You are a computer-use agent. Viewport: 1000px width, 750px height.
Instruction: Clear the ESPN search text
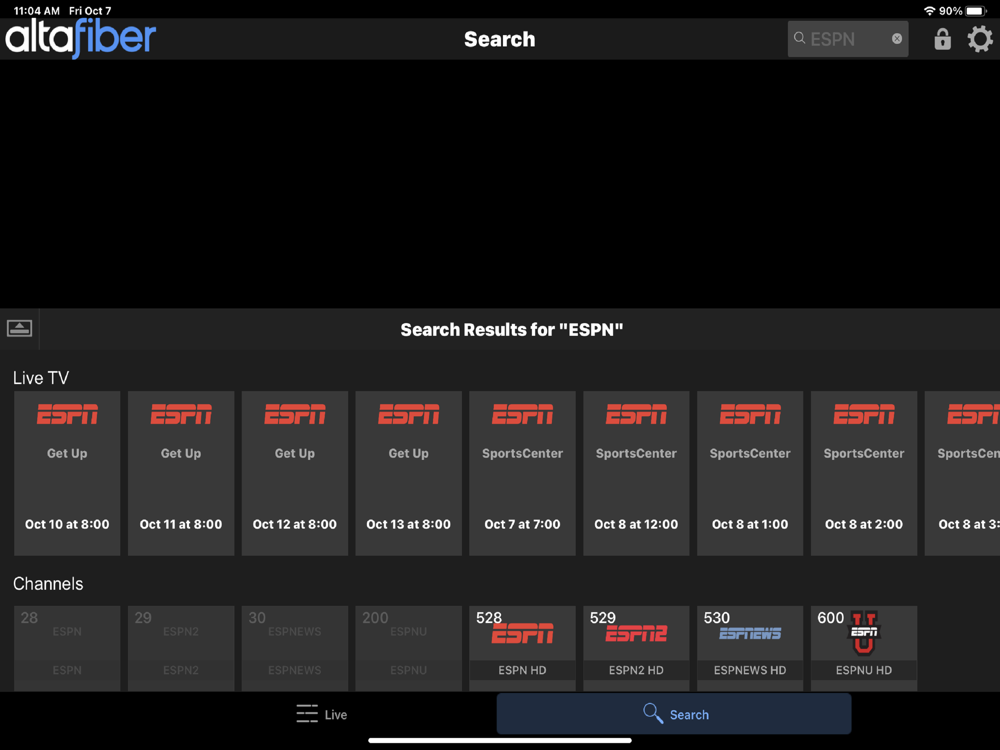tap(897, 38)
